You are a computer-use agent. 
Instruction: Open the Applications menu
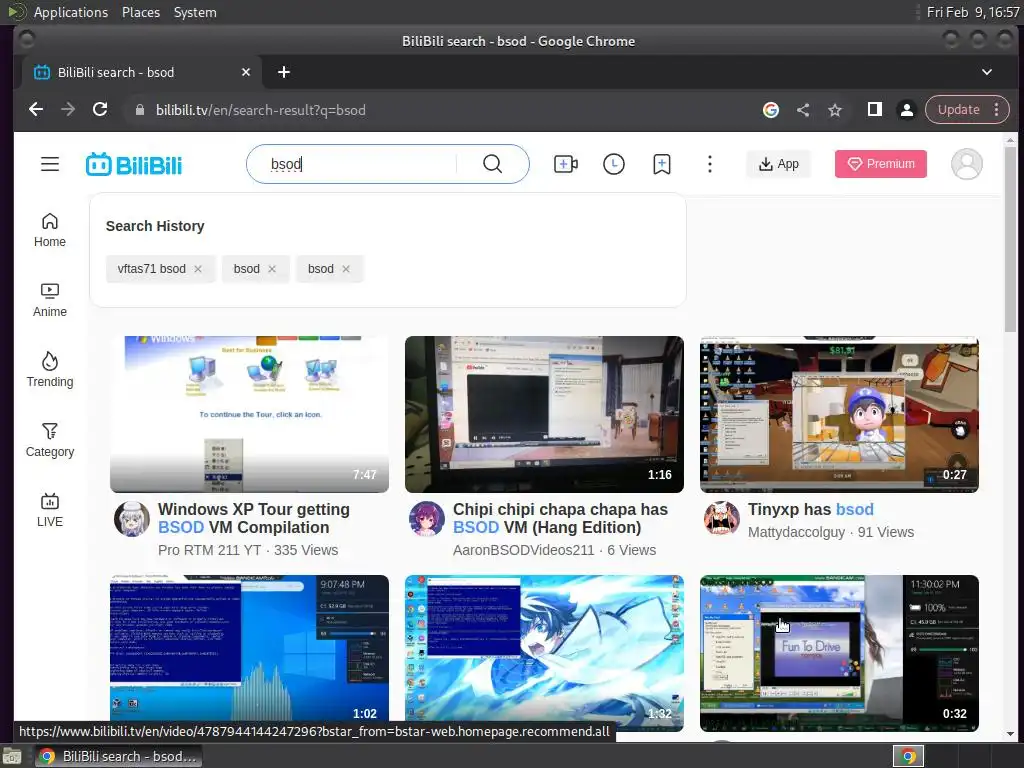click(71, 12)
